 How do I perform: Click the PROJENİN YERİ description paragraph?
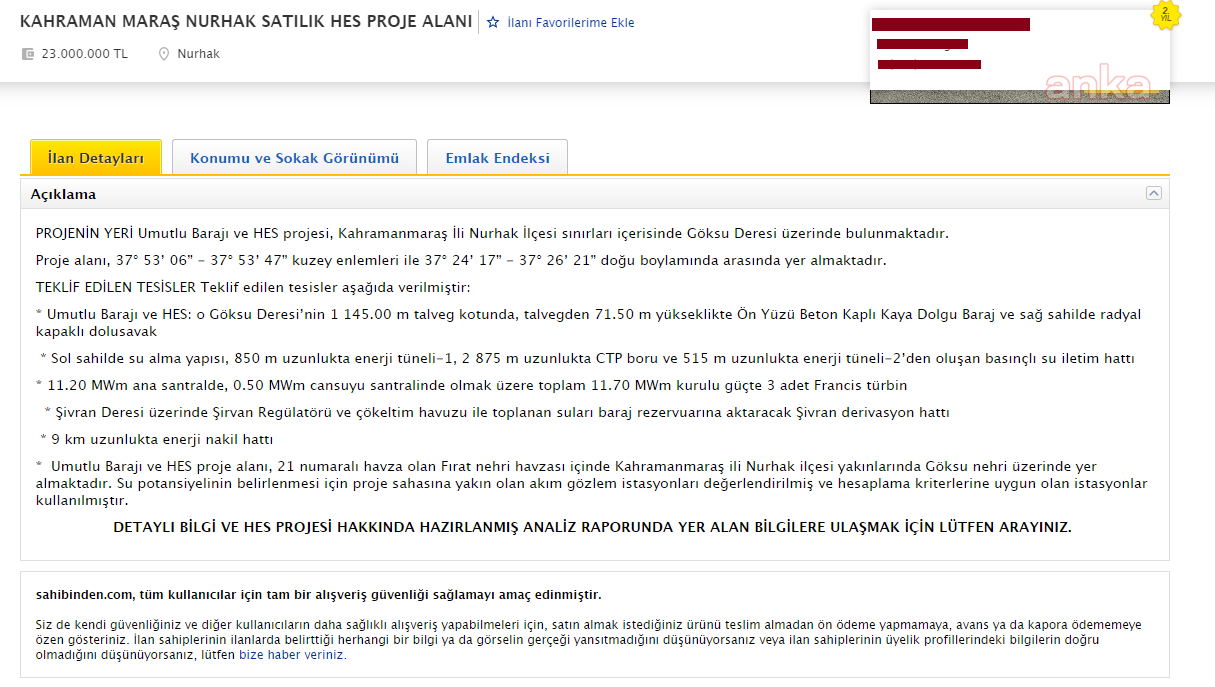(491, 233)
